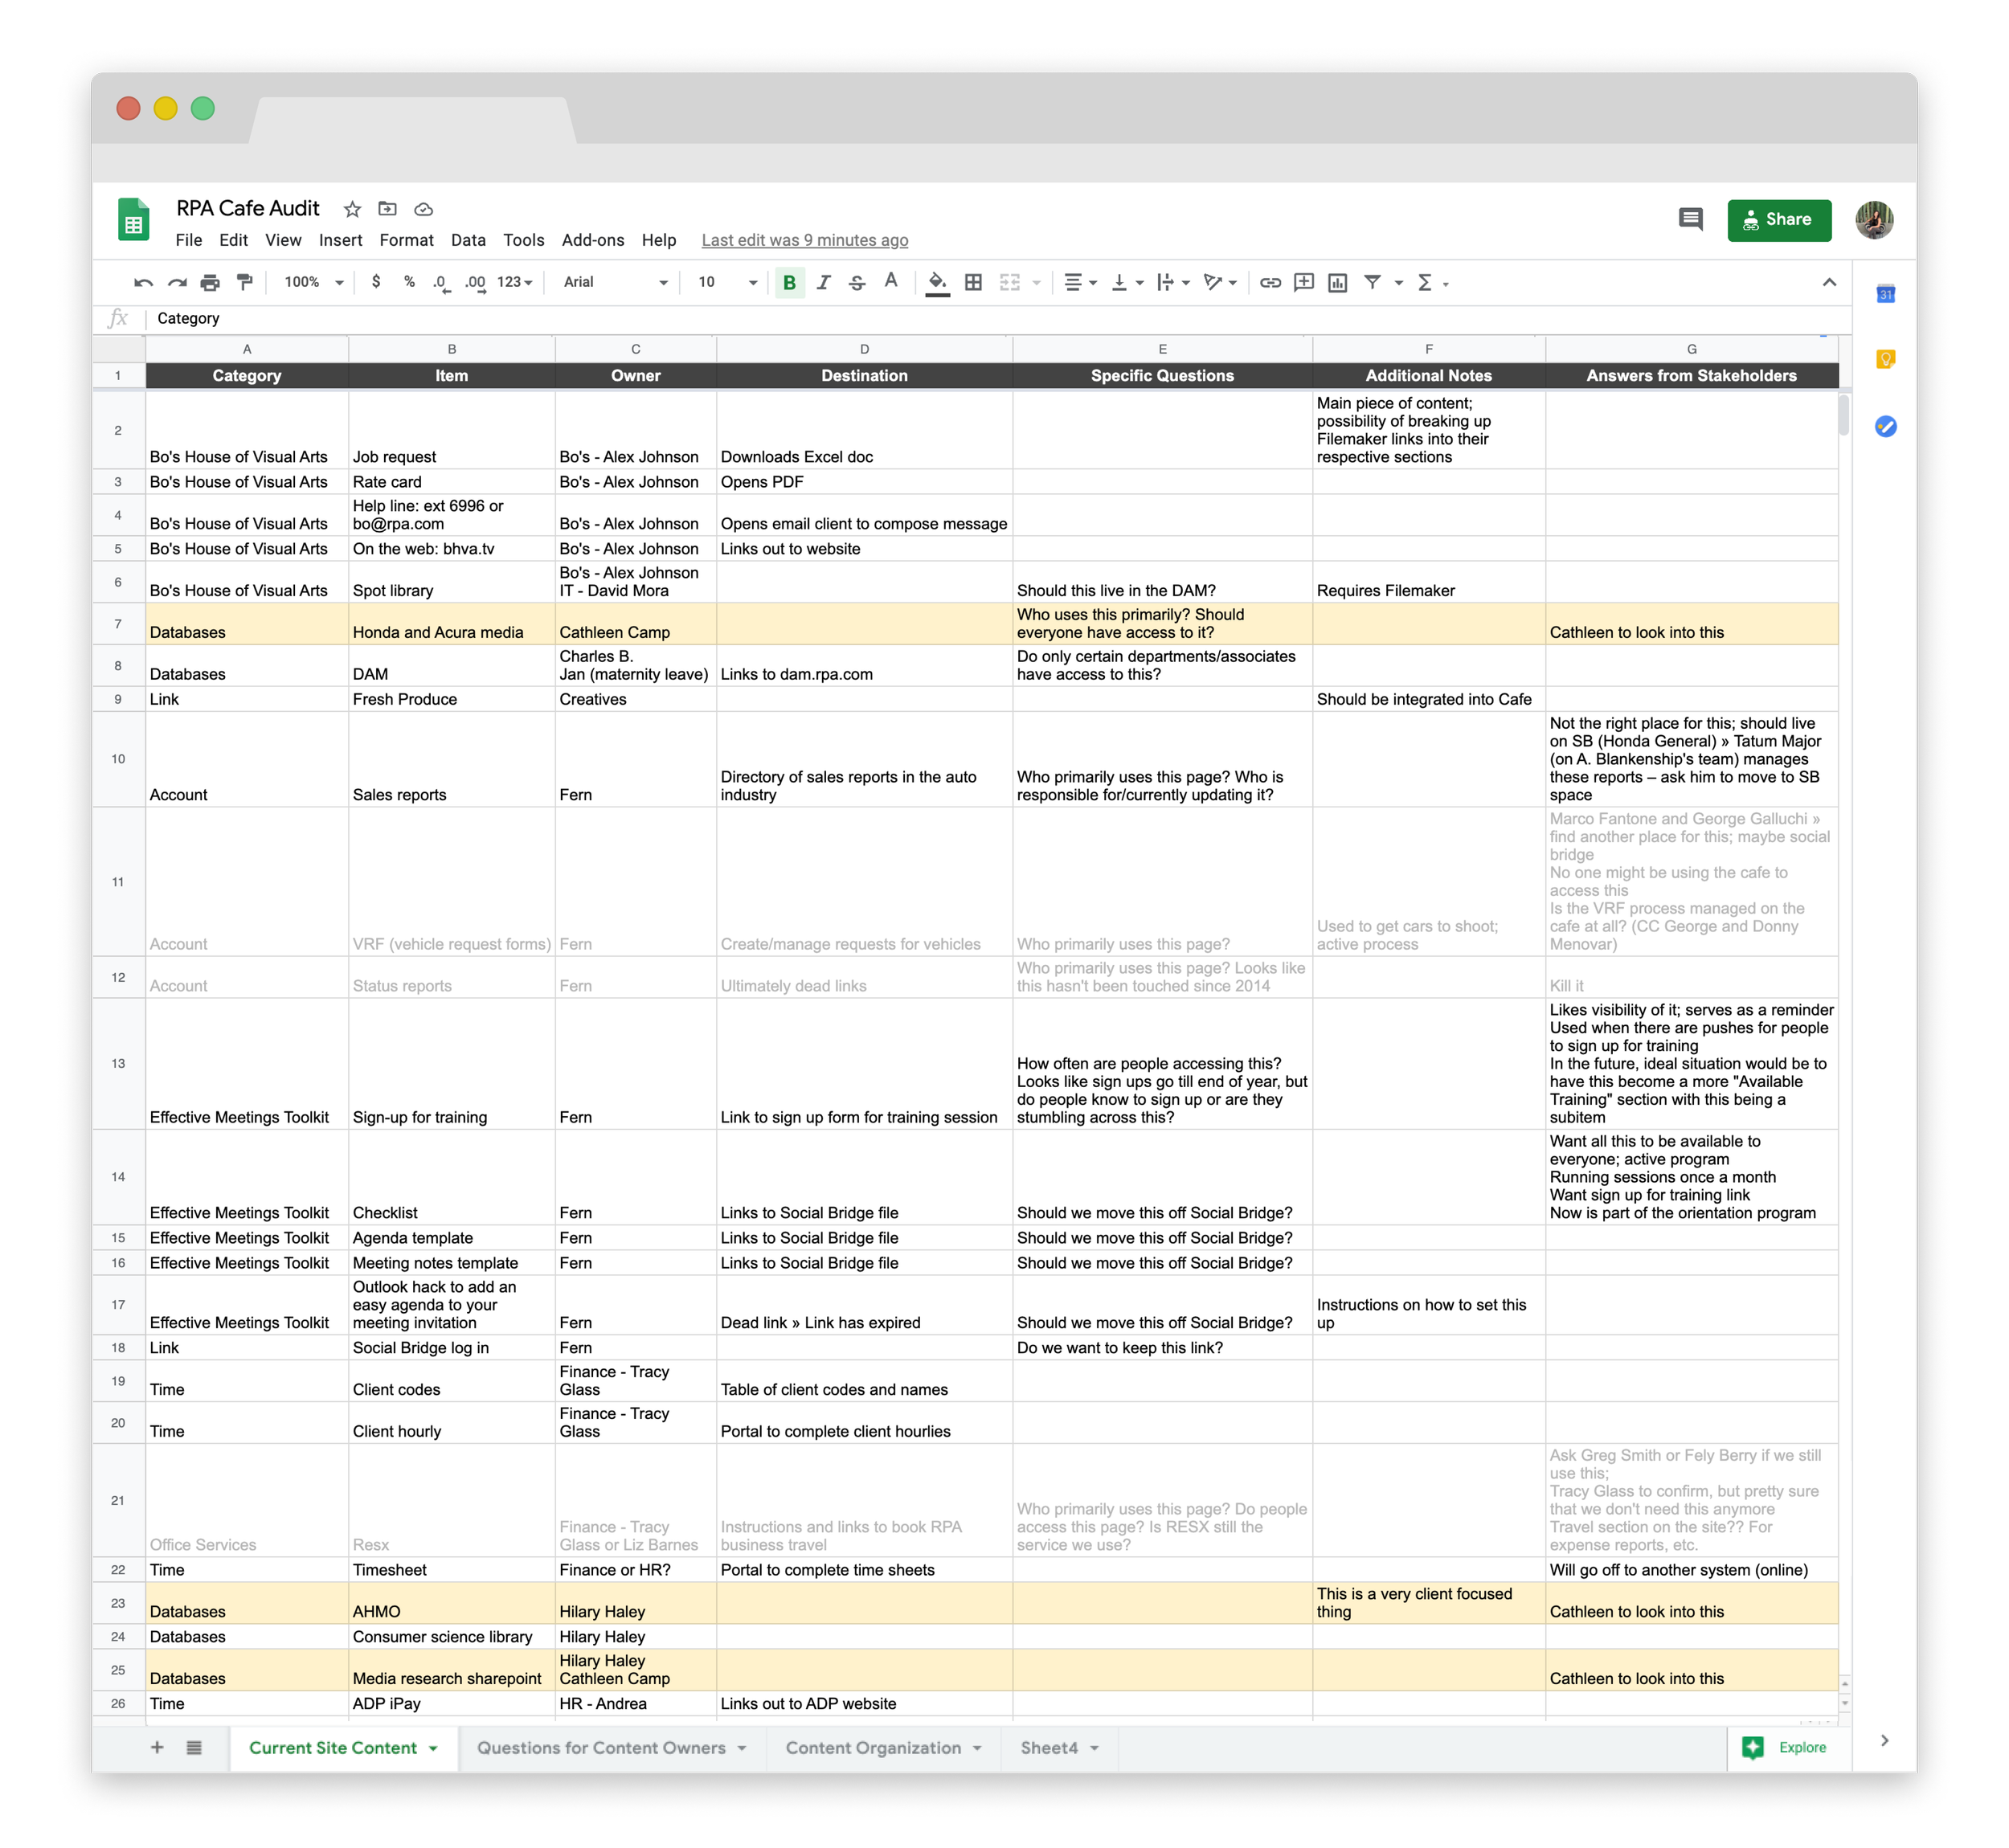Switch to Sheet4 tab
The height and width of the screenshot is (1848, 2009).
(x=1059, y=1747)
